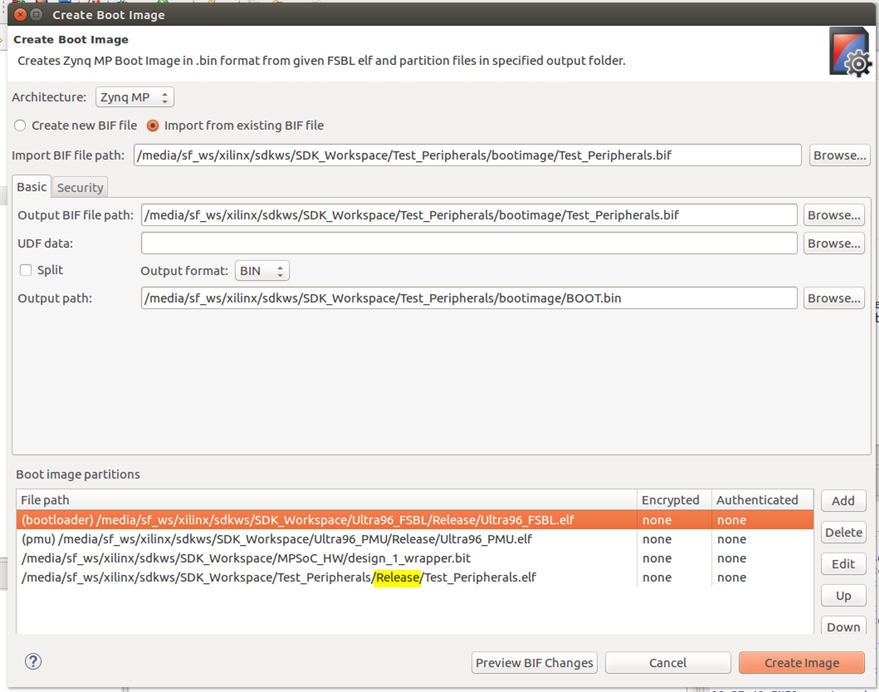Click Preview BIF Changes button
Image resolution: width=879 pixels, height=692 pixels.
tap(534, 663)
